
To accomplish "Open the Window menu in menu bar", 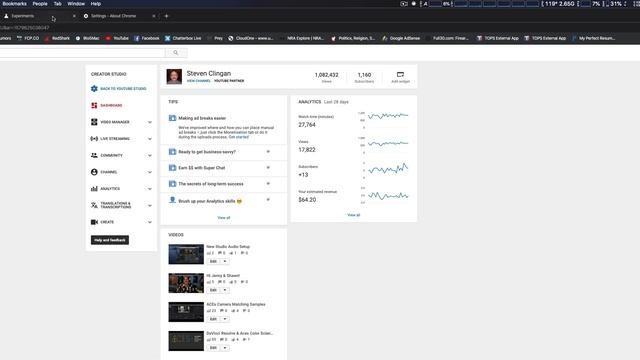I will [x=76, y=4].
